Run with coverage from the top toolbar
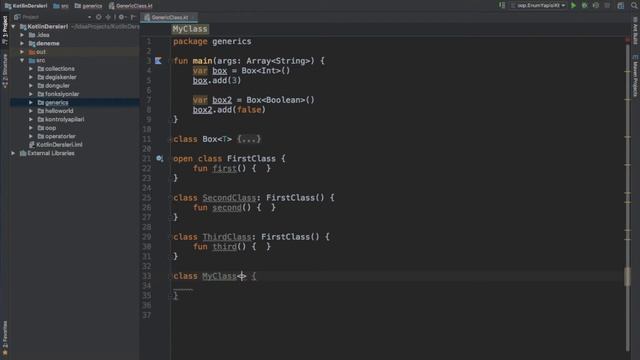Image resolution: width=640 pixels, height=360 pixels. (x=596, y=5)
